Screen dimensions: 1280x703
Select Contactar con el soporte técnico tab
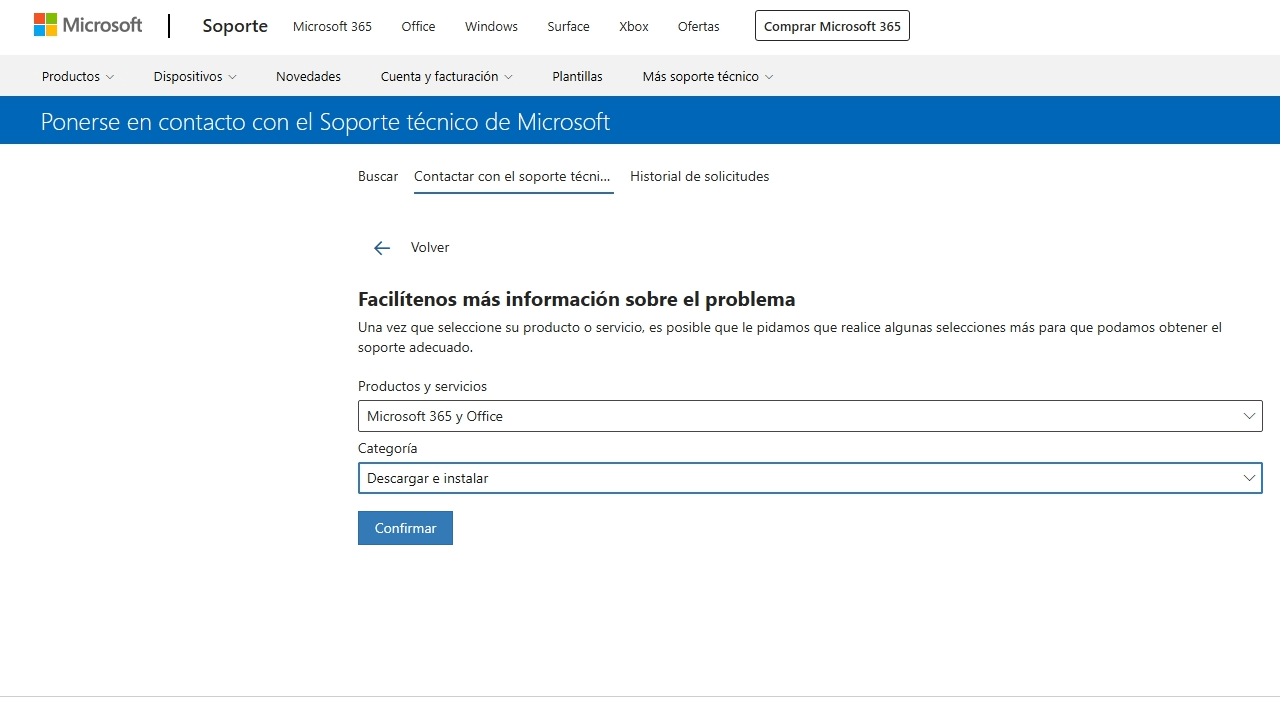click(x=513, y=176)
